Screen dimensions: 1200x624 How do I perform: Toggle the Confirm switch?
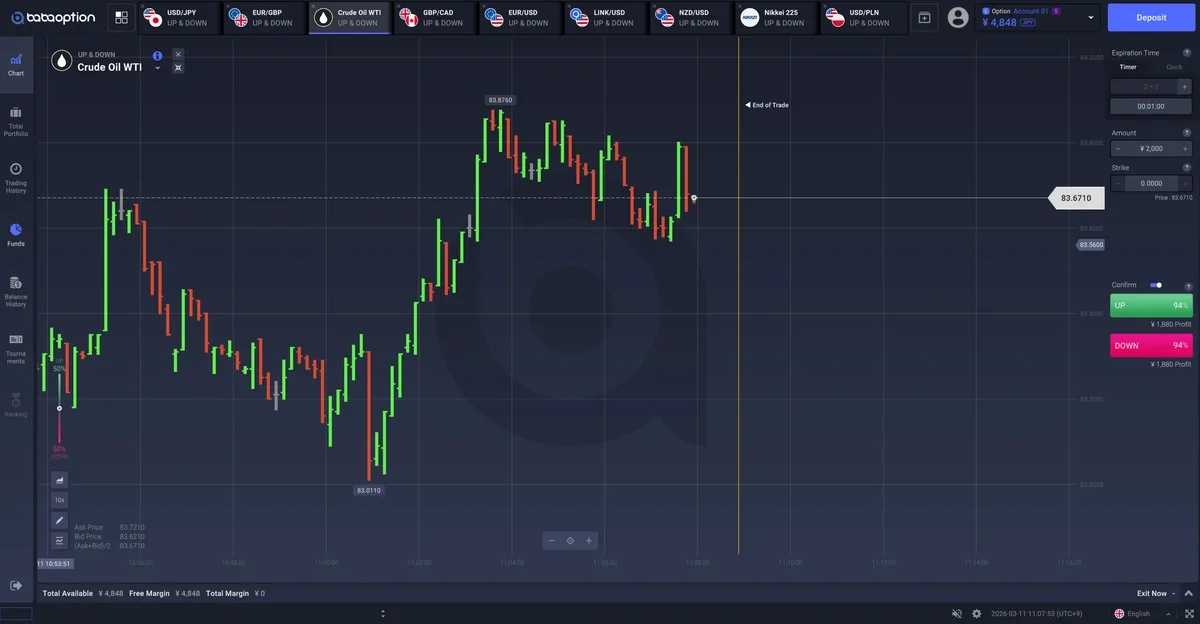[x=1156, y=285]
